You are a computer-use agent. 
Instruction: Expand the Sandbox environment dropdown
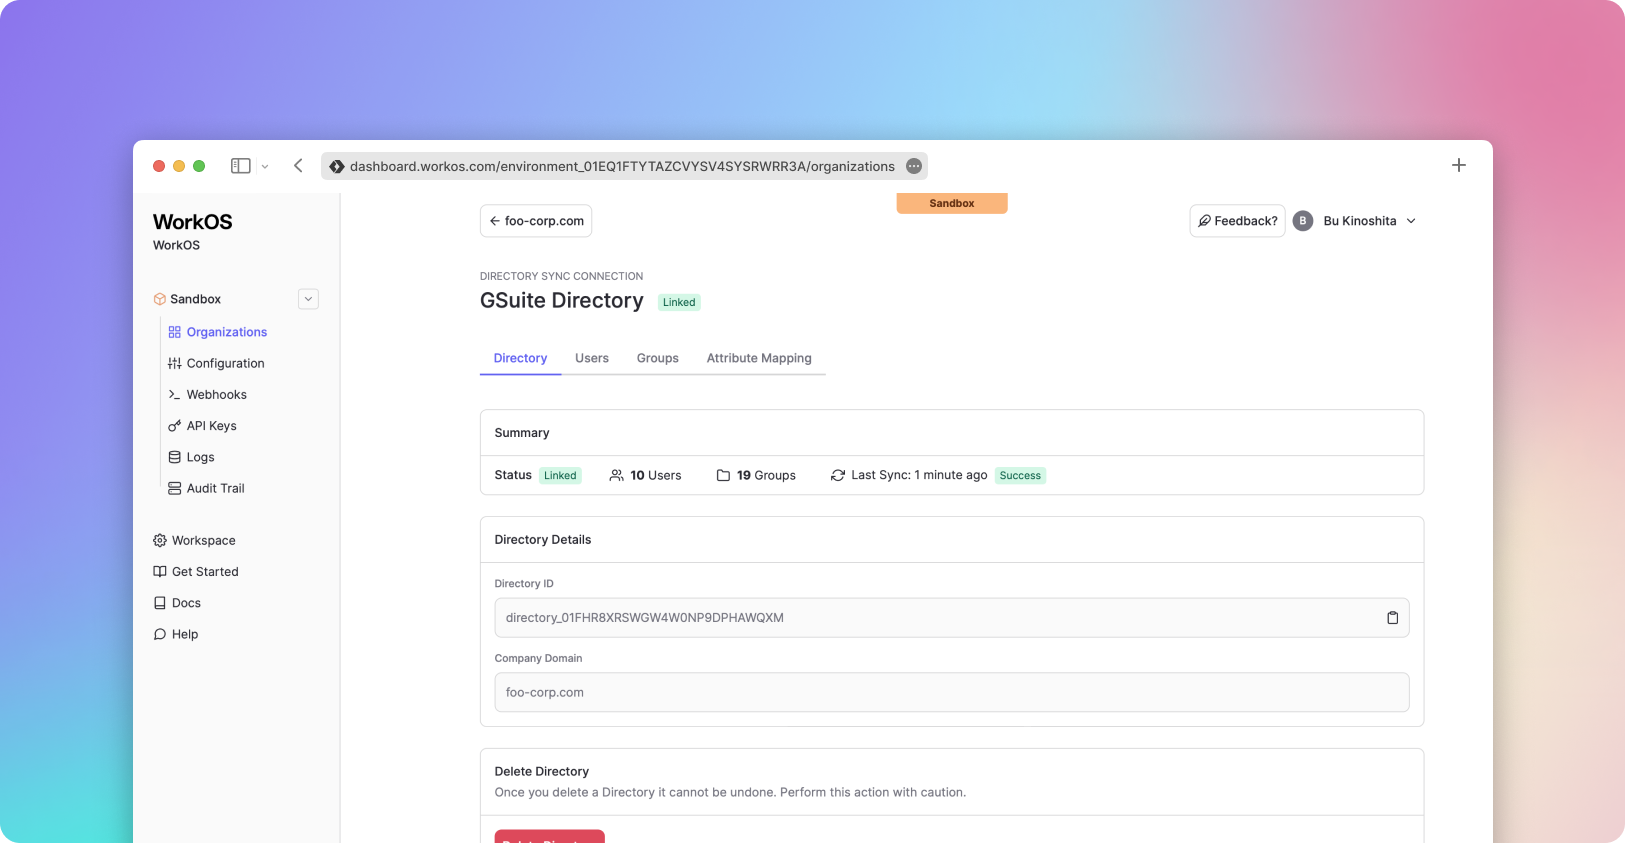pos(308,299)
